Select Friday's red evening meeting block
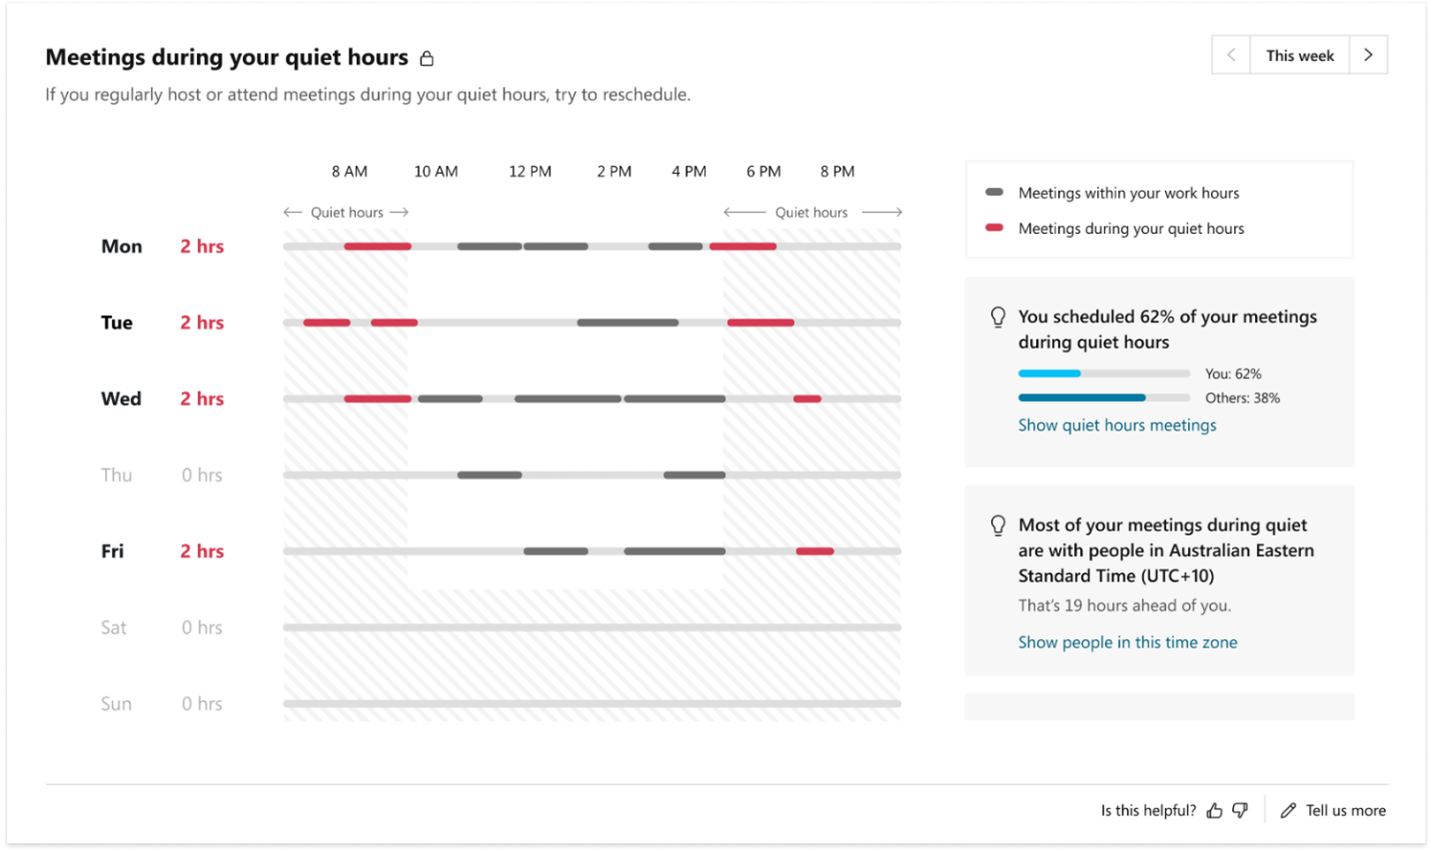Image resolution: width=1430 pixels, height=852 pixels. point(815,550)
